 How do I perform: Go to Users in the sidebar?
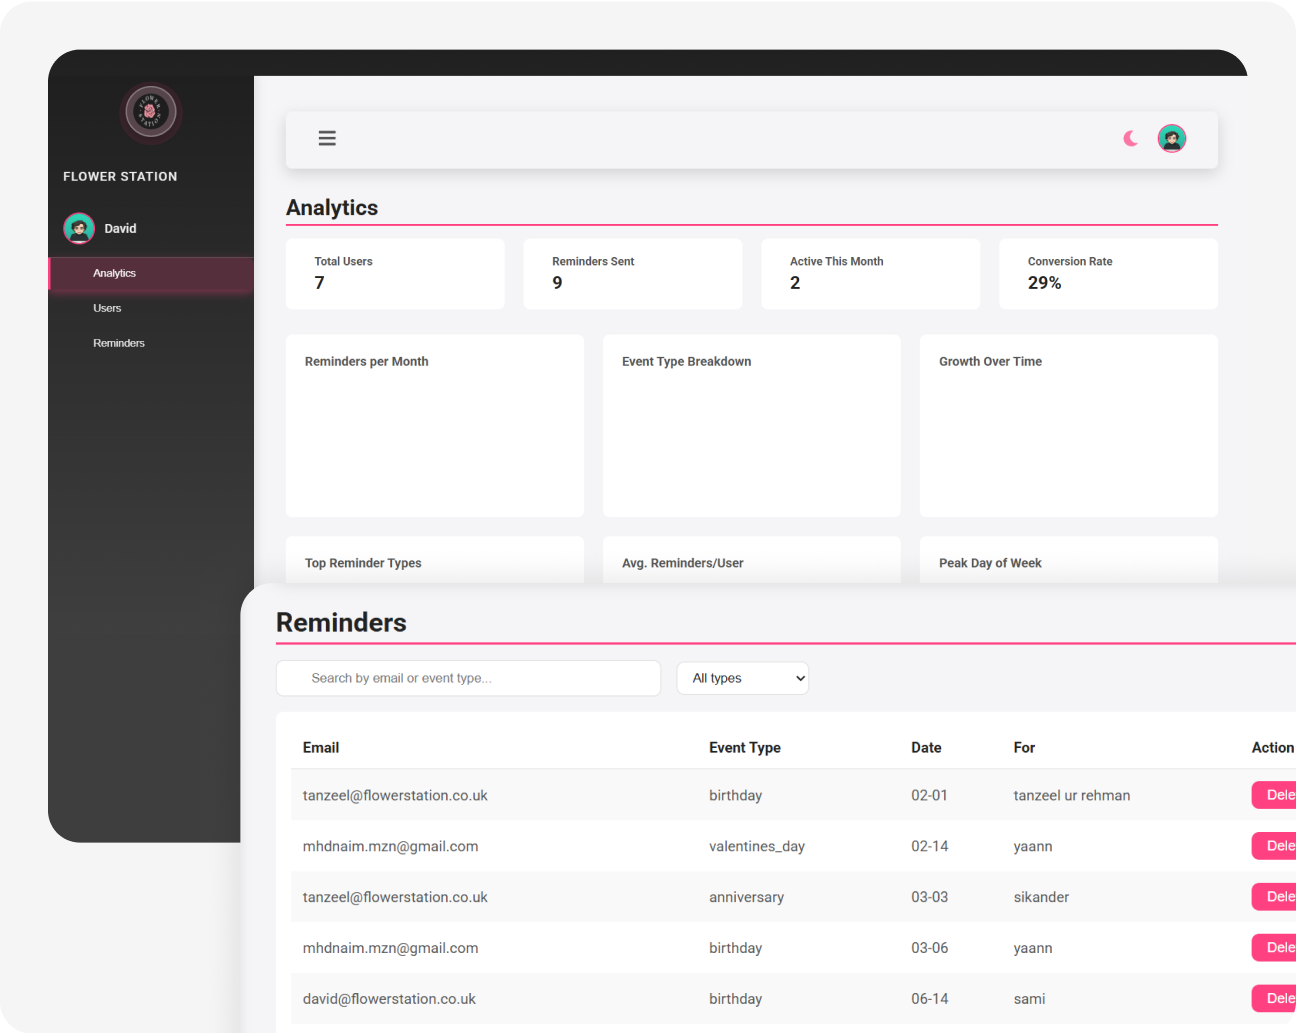coord(107,308)
